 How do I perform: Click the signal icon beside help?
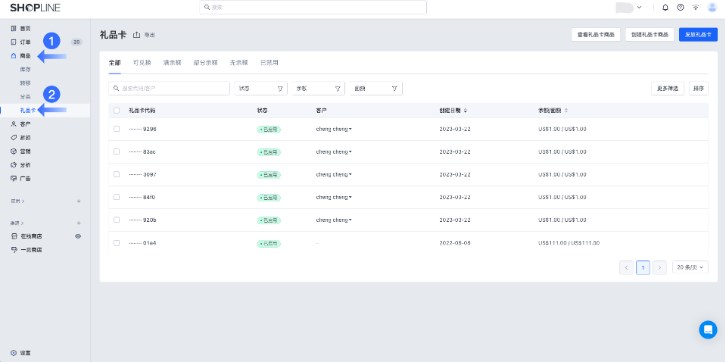pyautogui.click(x=695, y=7)
